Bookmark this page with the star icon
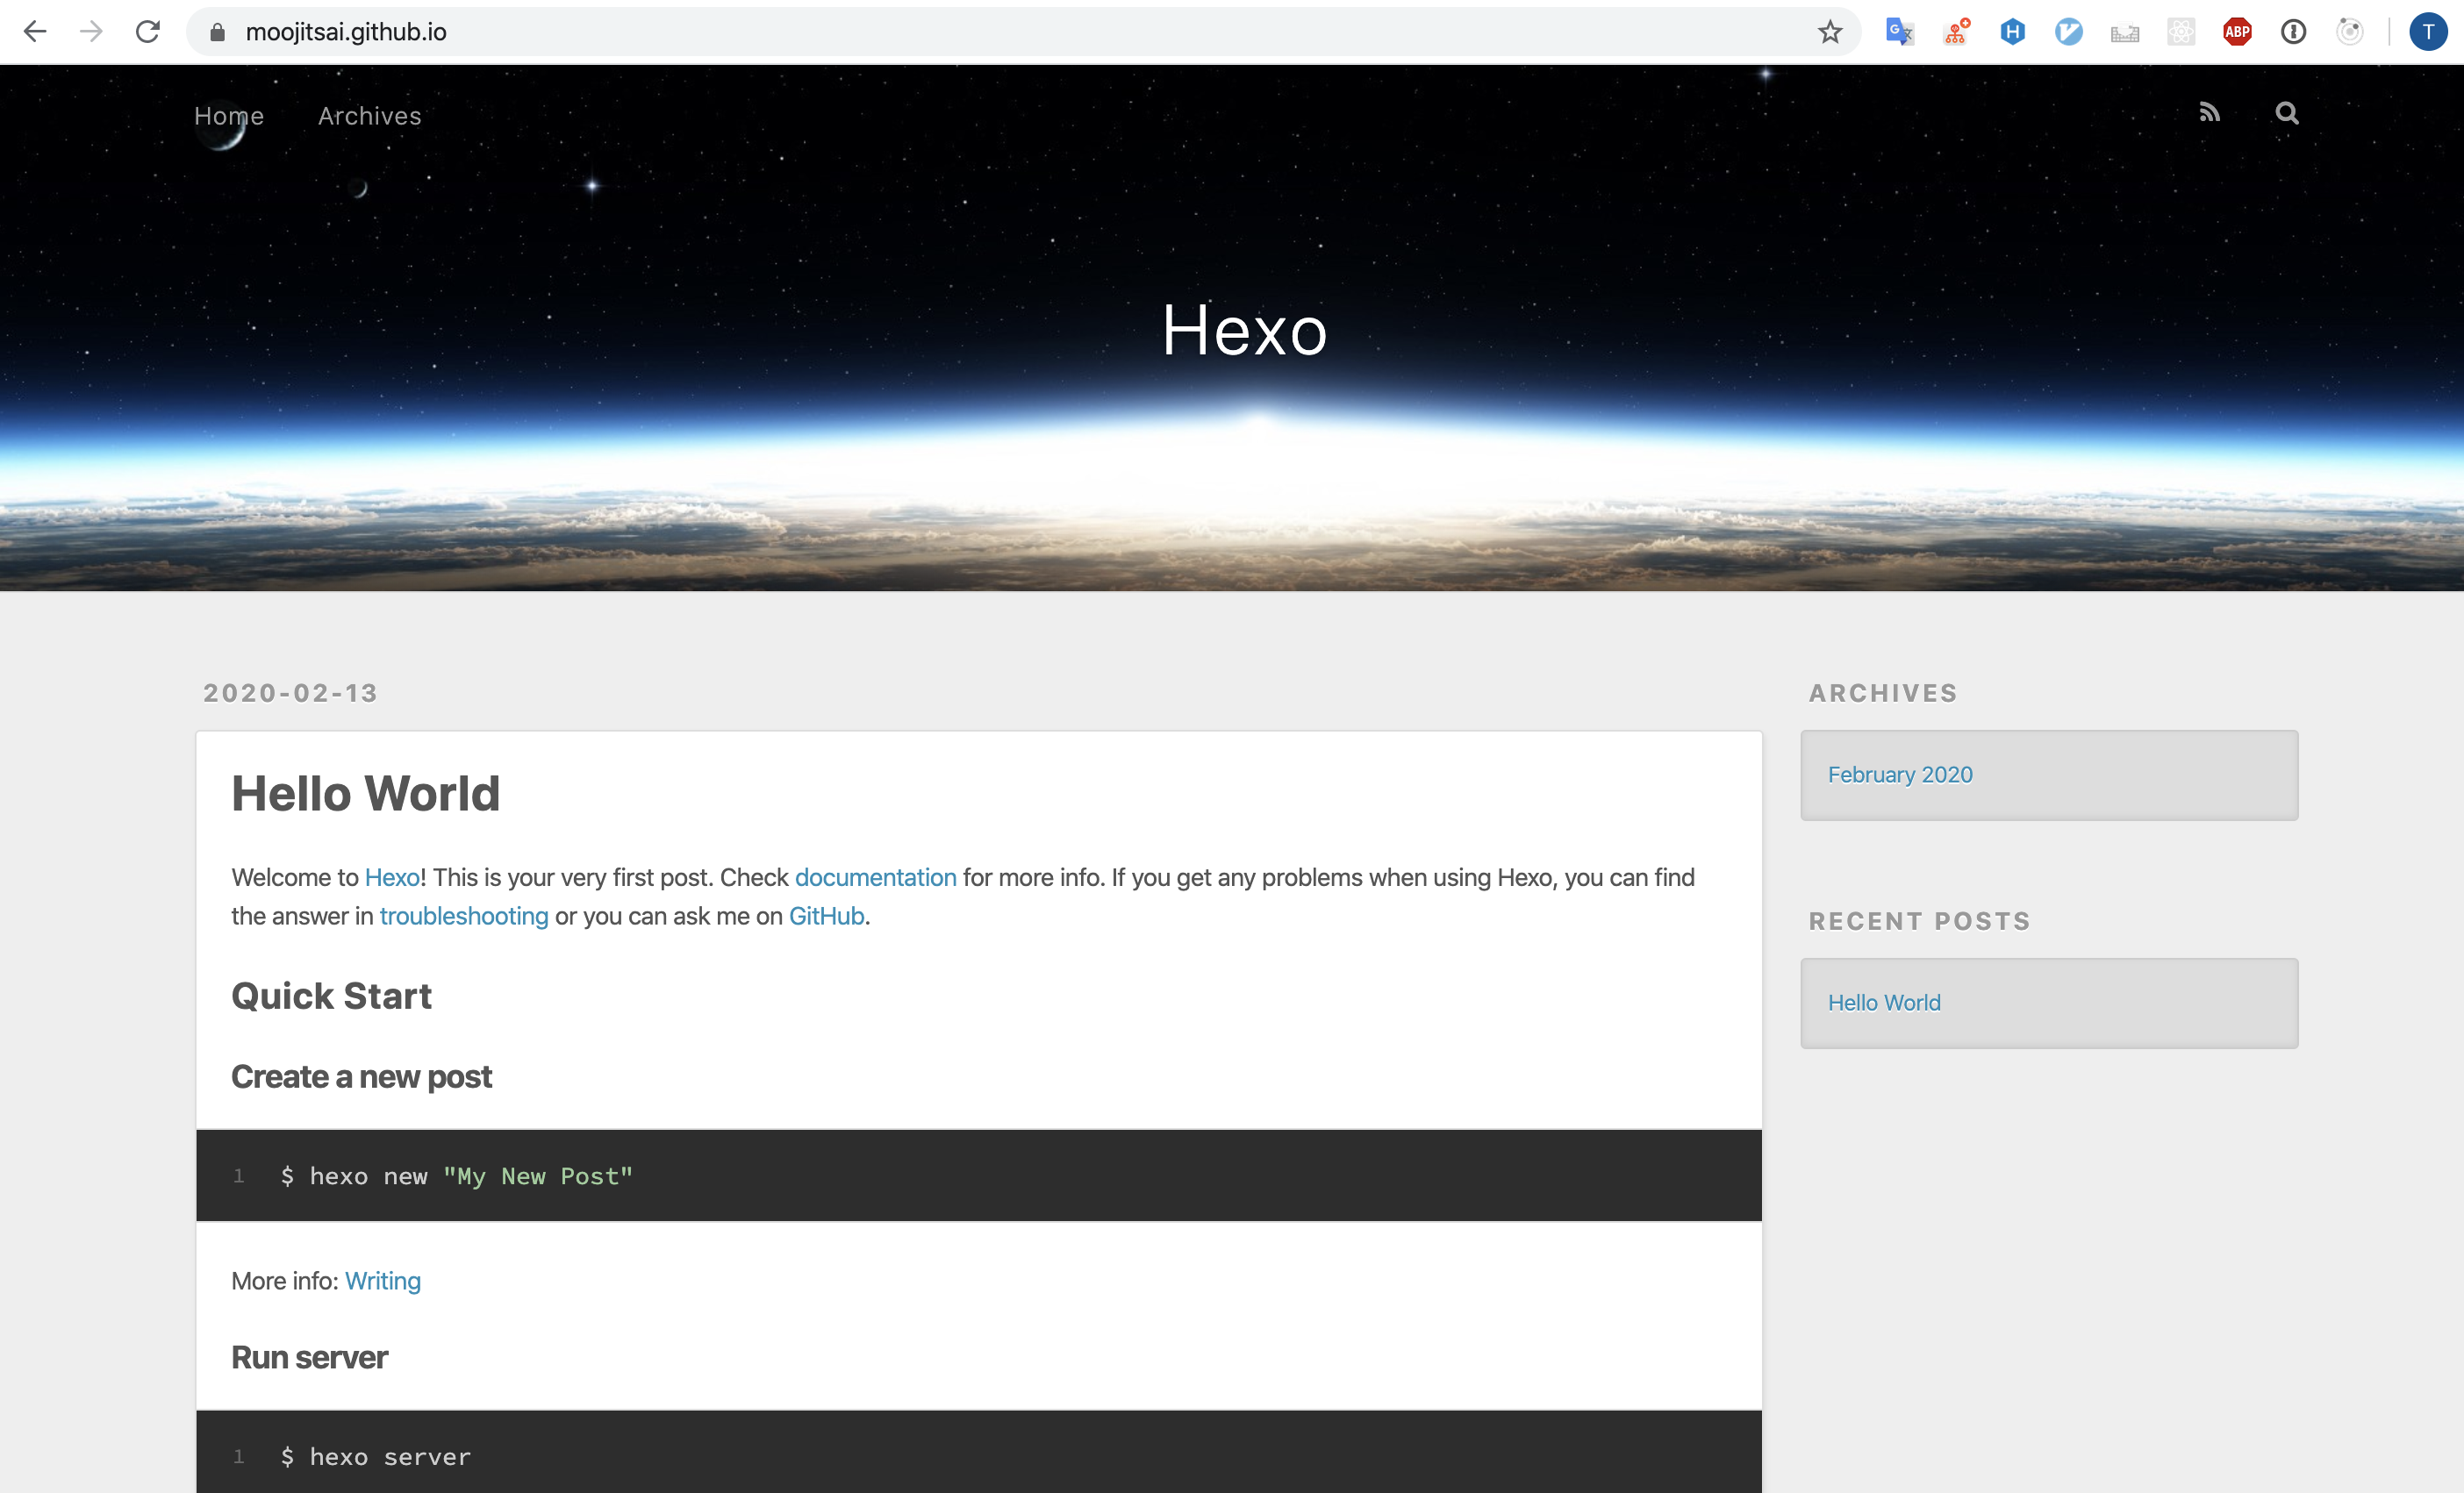2464x1493 pixels. [x=1829, y=32]
